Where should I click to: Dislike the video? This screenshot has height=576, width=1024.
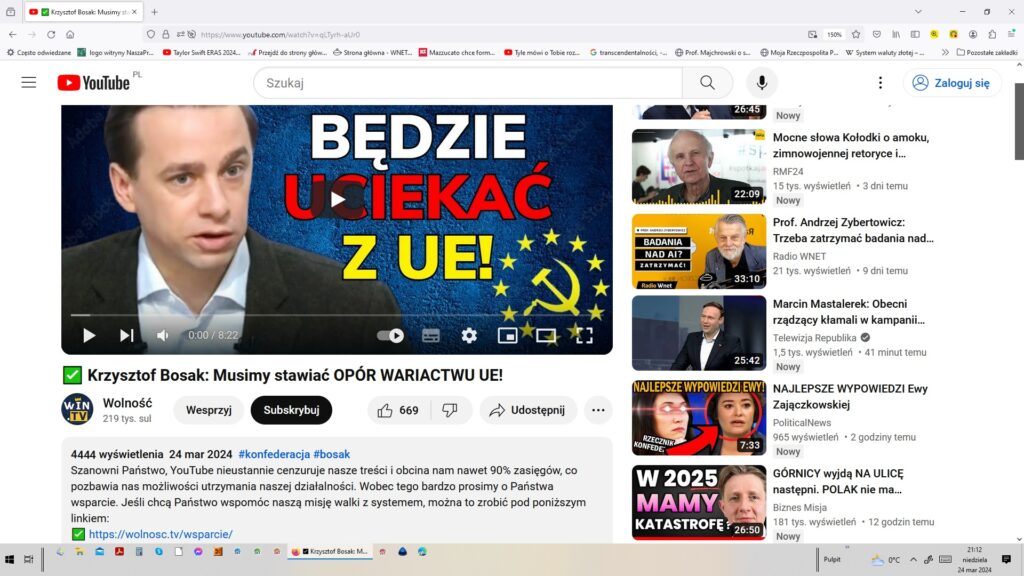(x=450, y=410)
